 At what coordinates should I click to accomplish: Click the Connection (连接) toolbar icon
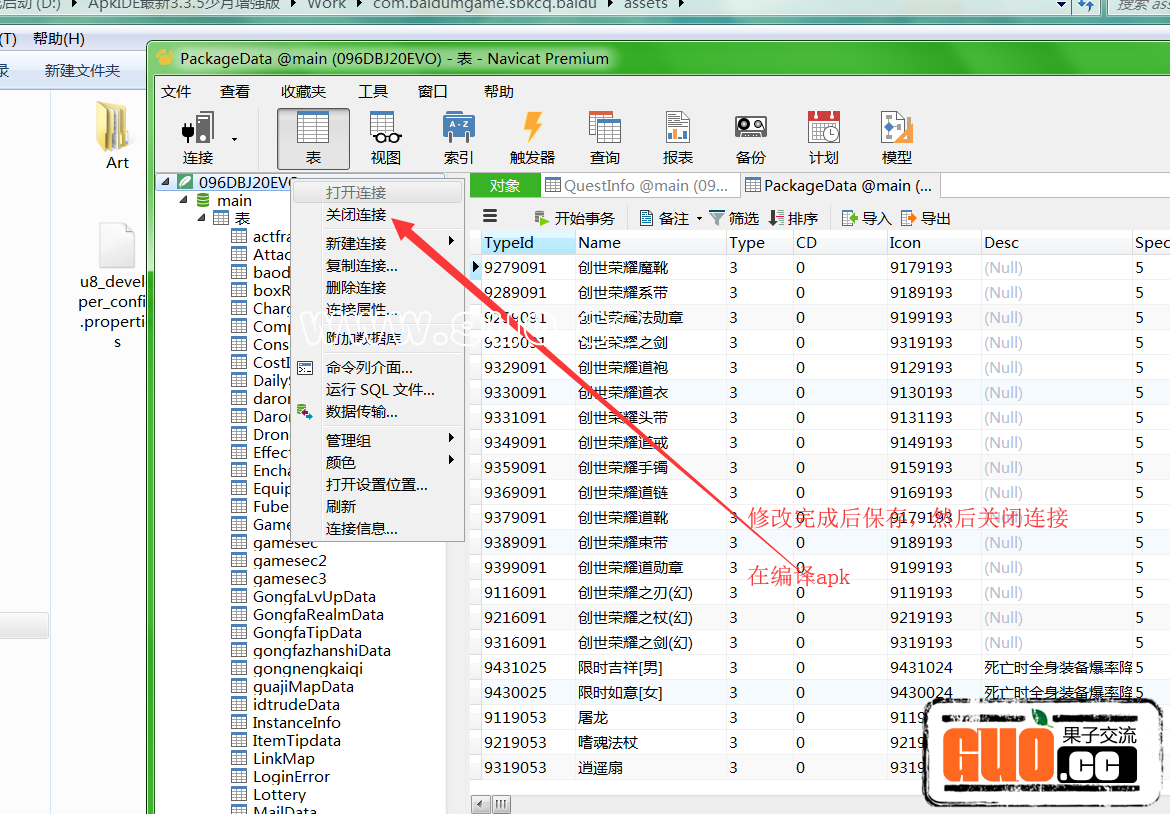198,138
